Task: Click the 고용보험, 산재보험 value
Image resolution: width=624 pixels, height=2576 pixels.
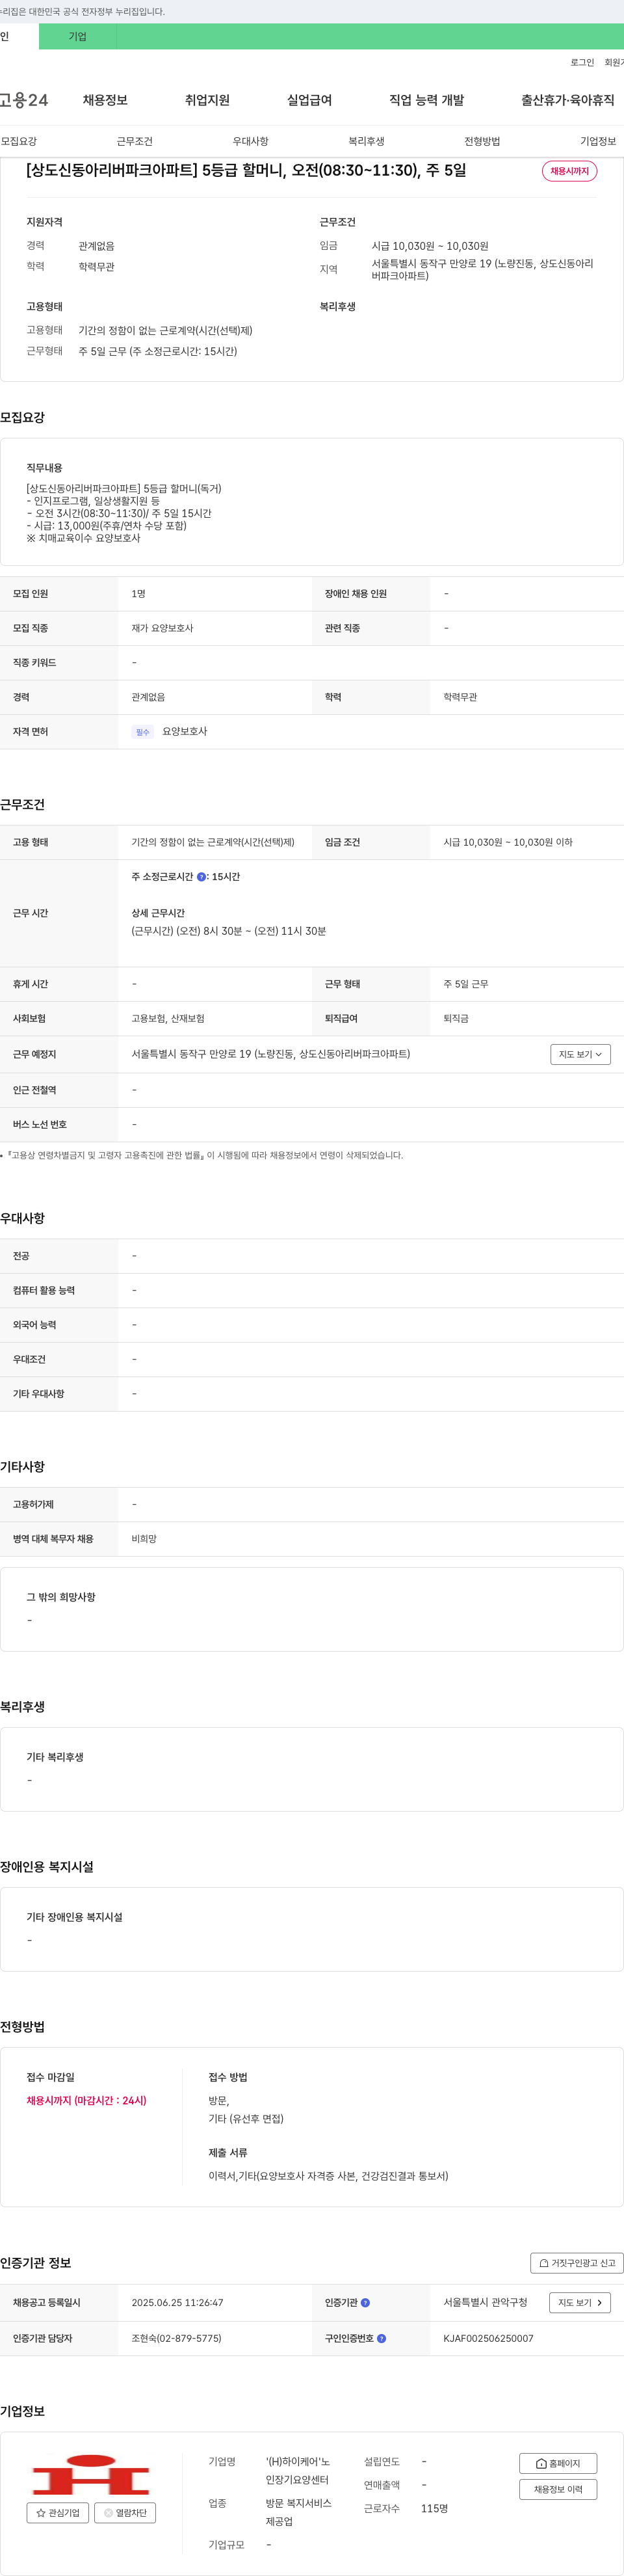Action: [x=168, y=1018]
